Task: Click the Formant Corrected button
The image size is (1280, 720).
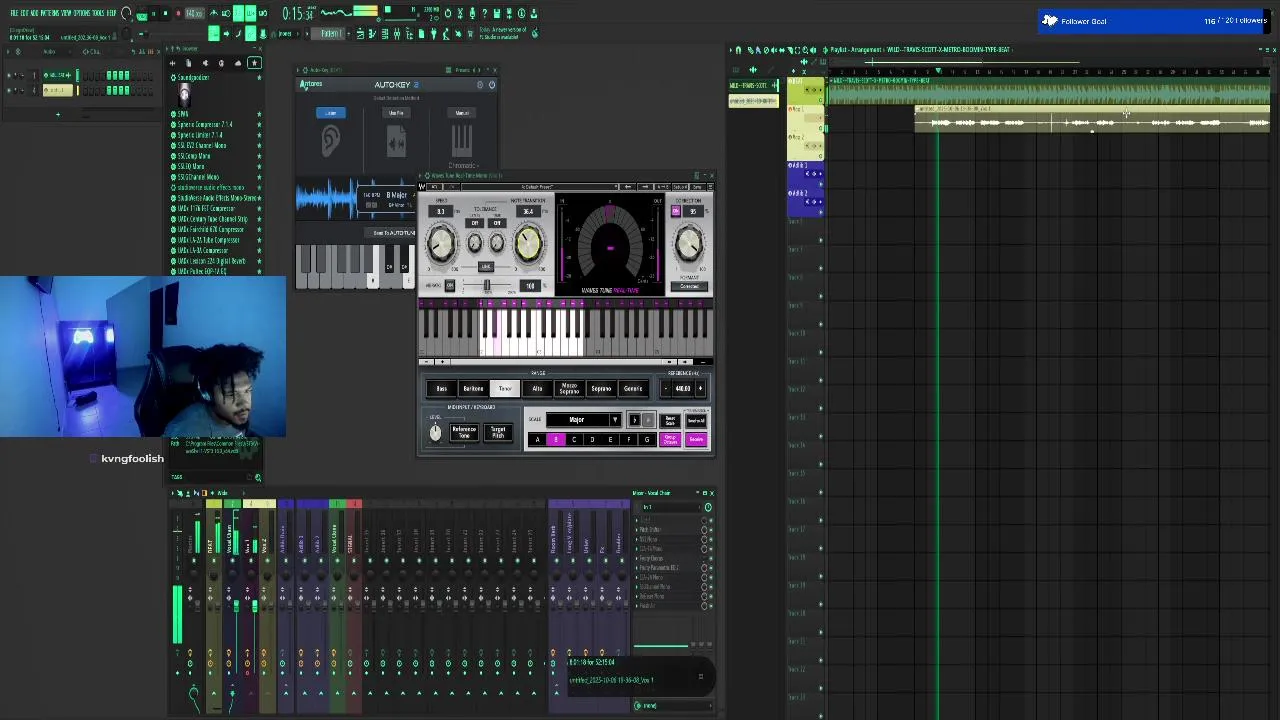Action: click(690, 287)
